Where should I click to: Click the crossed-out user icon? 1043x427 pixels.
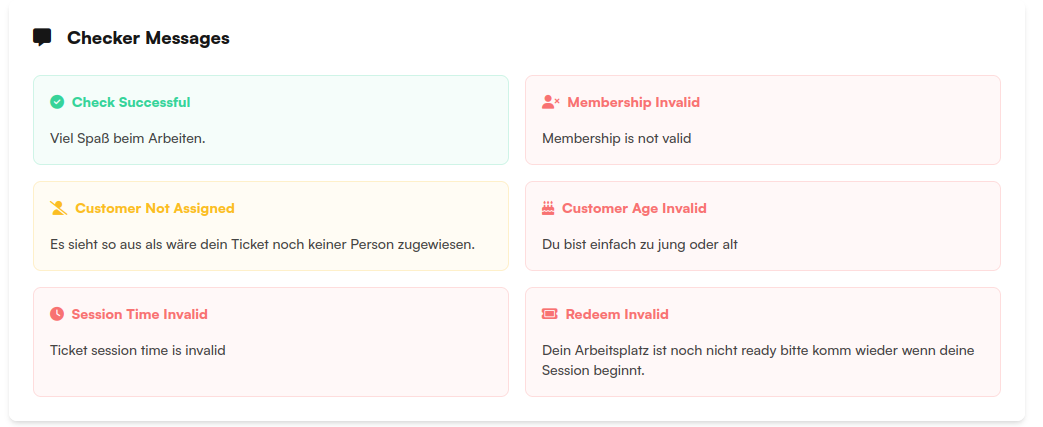(58, 208)
